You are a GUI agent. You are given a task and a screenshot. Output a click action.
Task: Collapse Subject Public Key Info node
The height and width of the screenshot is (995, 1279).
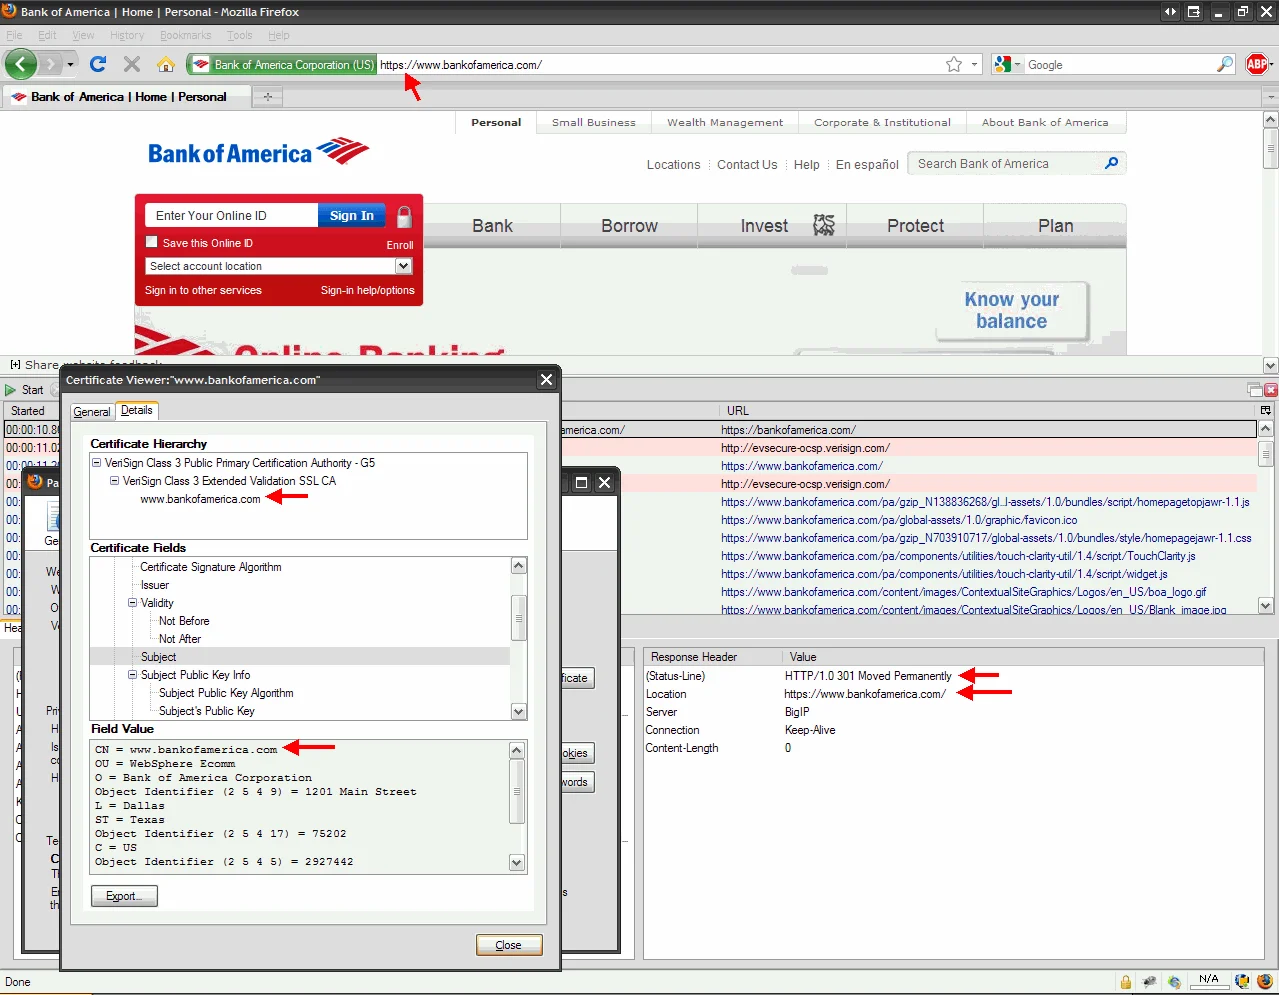pyautogui.click(x=133, y=675)
